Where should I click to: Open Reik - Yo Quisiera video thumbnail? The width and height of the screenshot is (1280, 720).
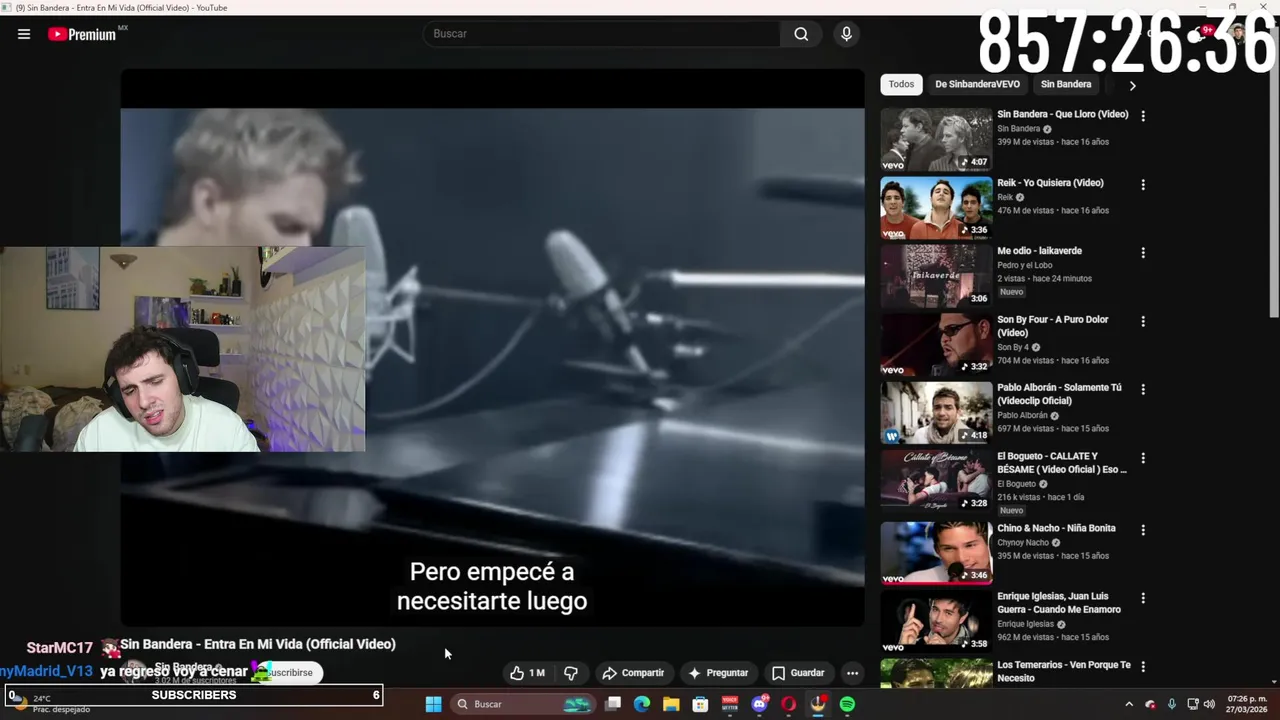[936, 208]
